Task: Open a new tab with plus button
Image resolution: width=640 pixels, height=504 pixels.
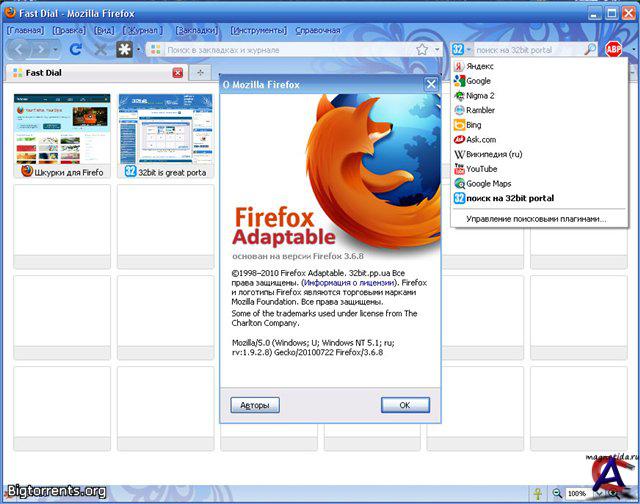Action: pyautogui.click(x=200, y=73)
